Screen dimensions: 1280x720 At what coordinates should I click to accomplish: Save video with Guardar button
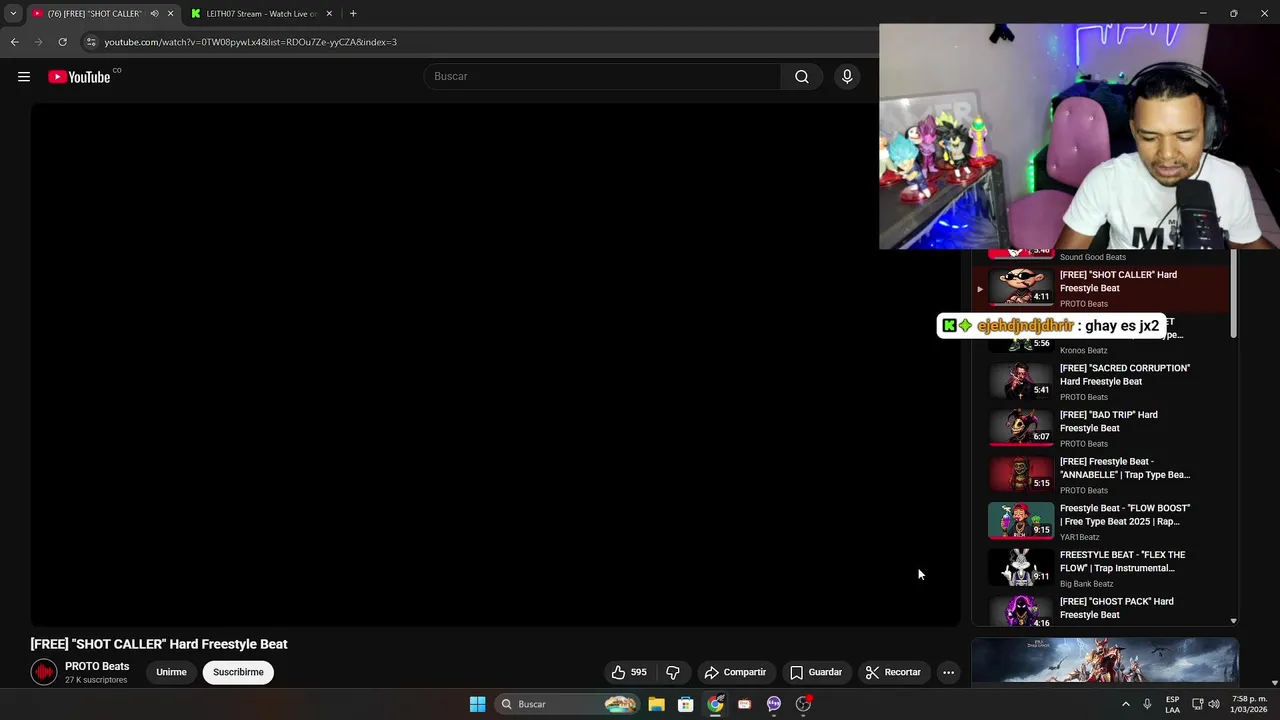tap(816, 672)
